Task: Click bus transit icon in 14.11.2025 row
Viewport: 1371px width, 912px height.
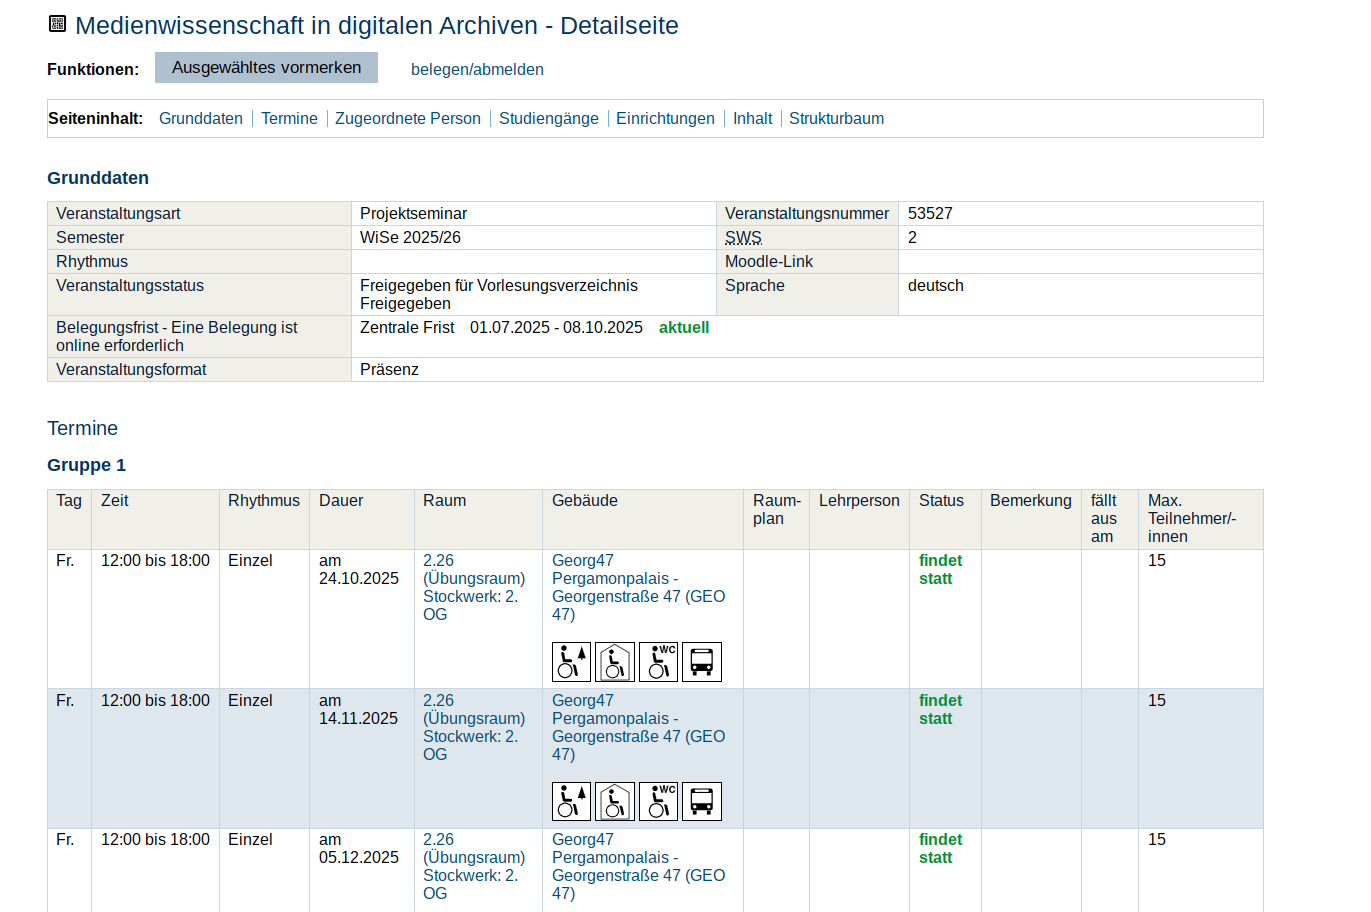Action: [x=702, y=801]
